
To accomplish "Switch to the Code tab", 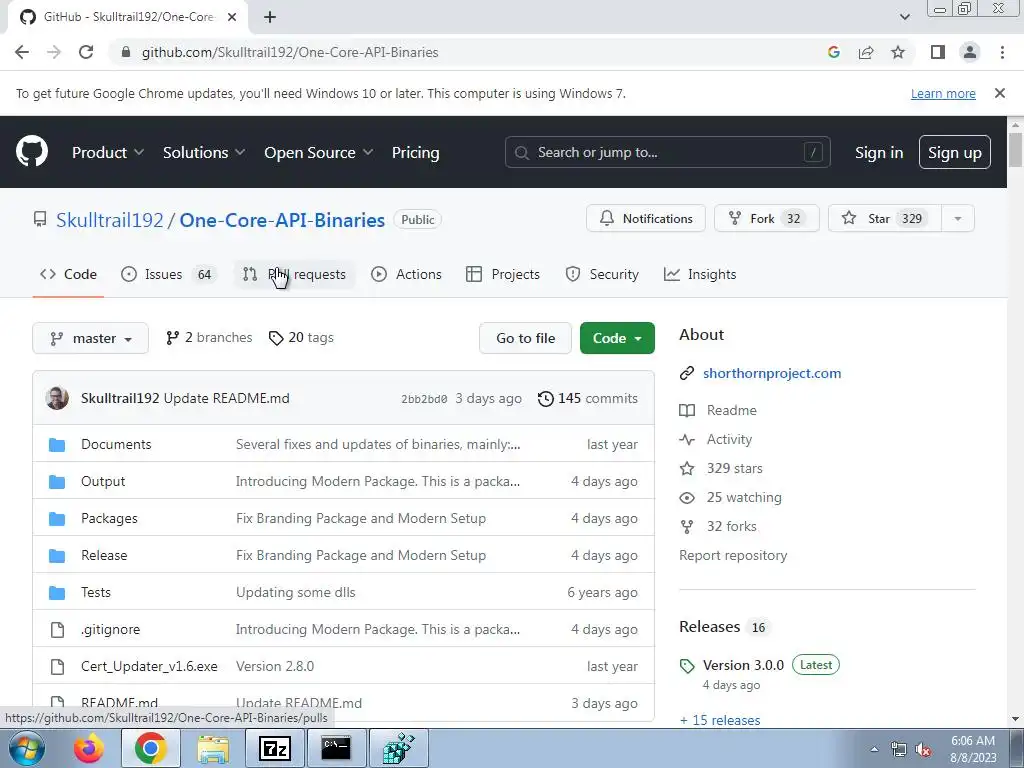I will 69,274.
